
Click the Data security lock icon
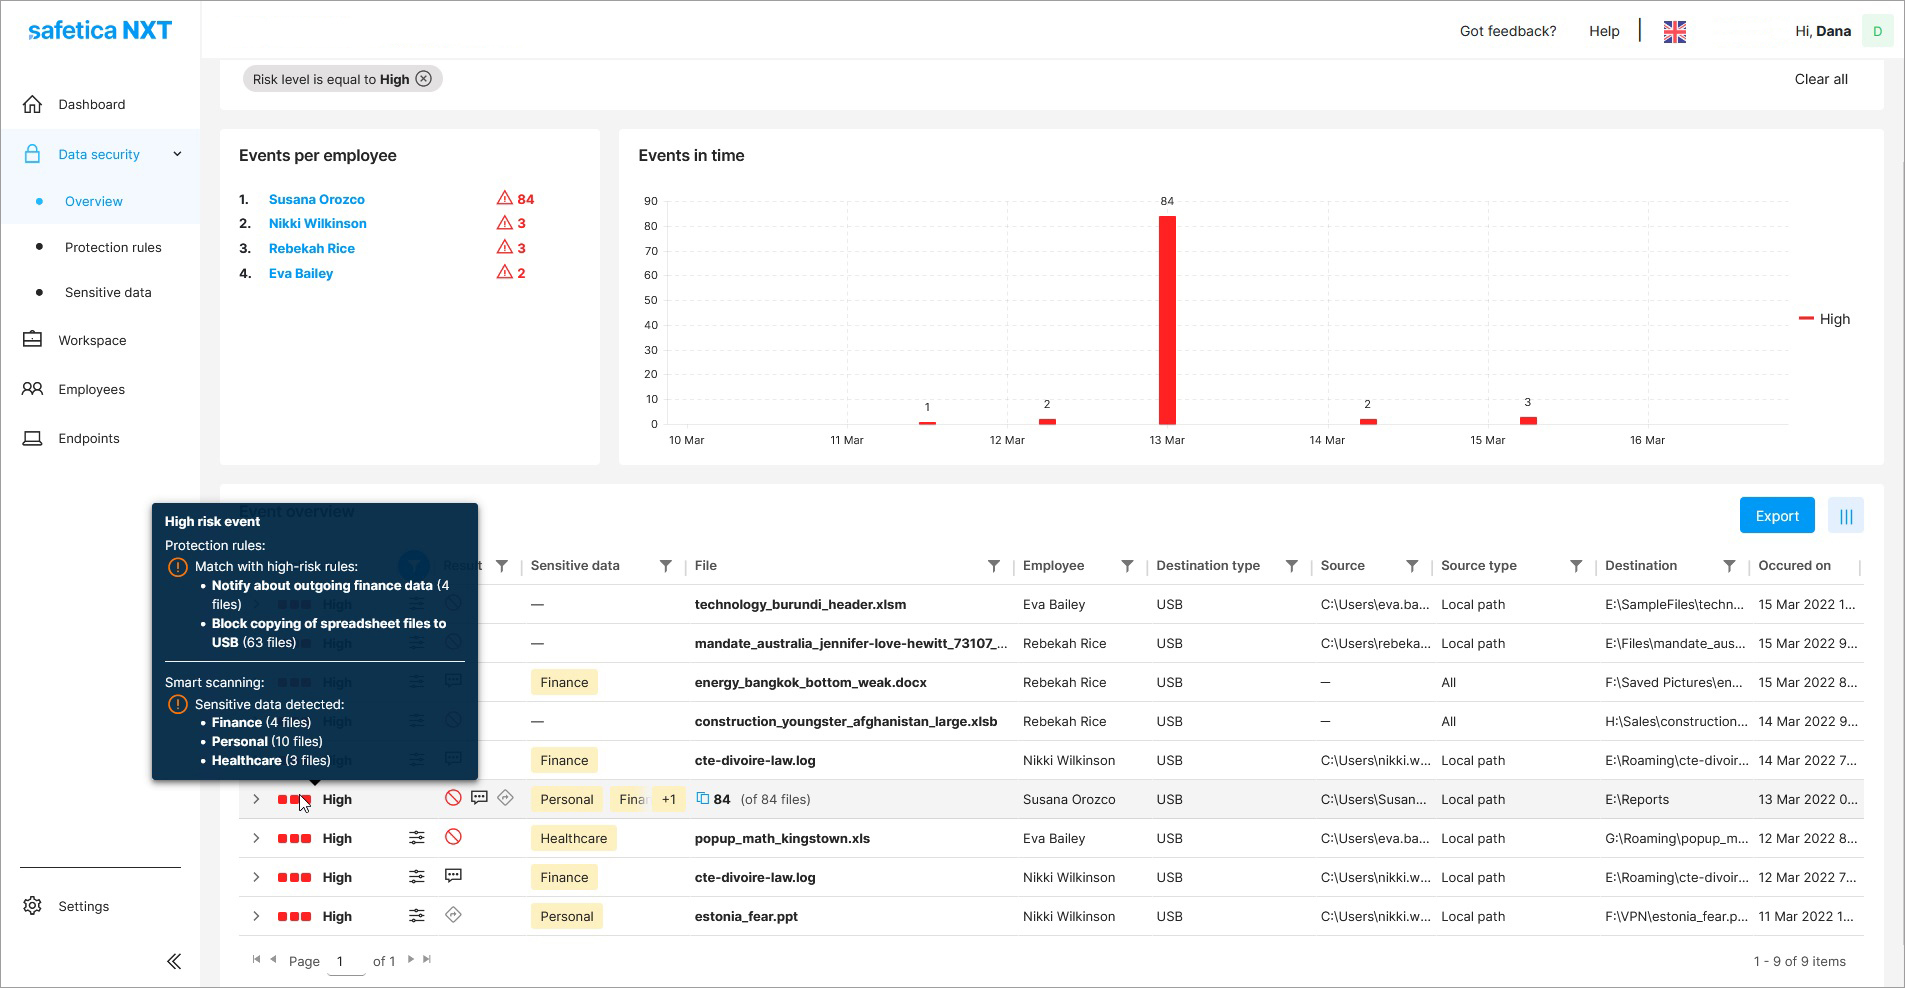tap(32, 154)
